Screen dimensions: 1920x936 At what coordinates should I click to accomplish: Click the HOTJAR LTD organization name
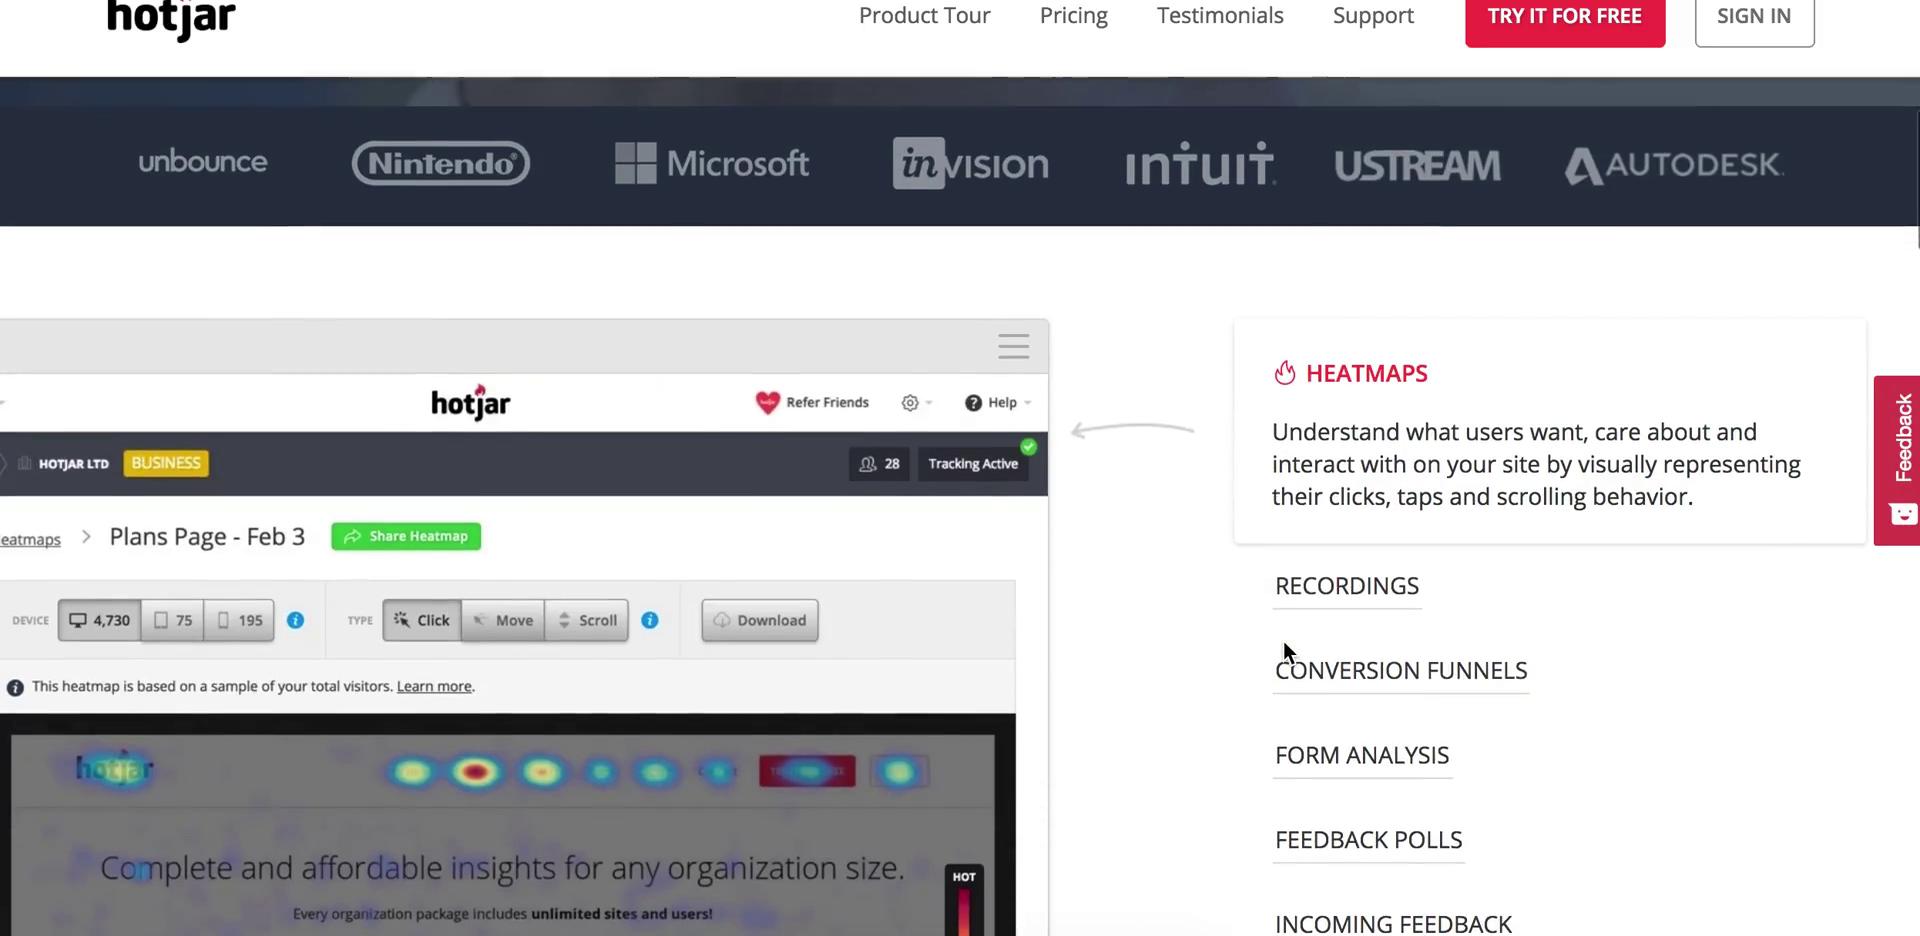coord(73,464)
